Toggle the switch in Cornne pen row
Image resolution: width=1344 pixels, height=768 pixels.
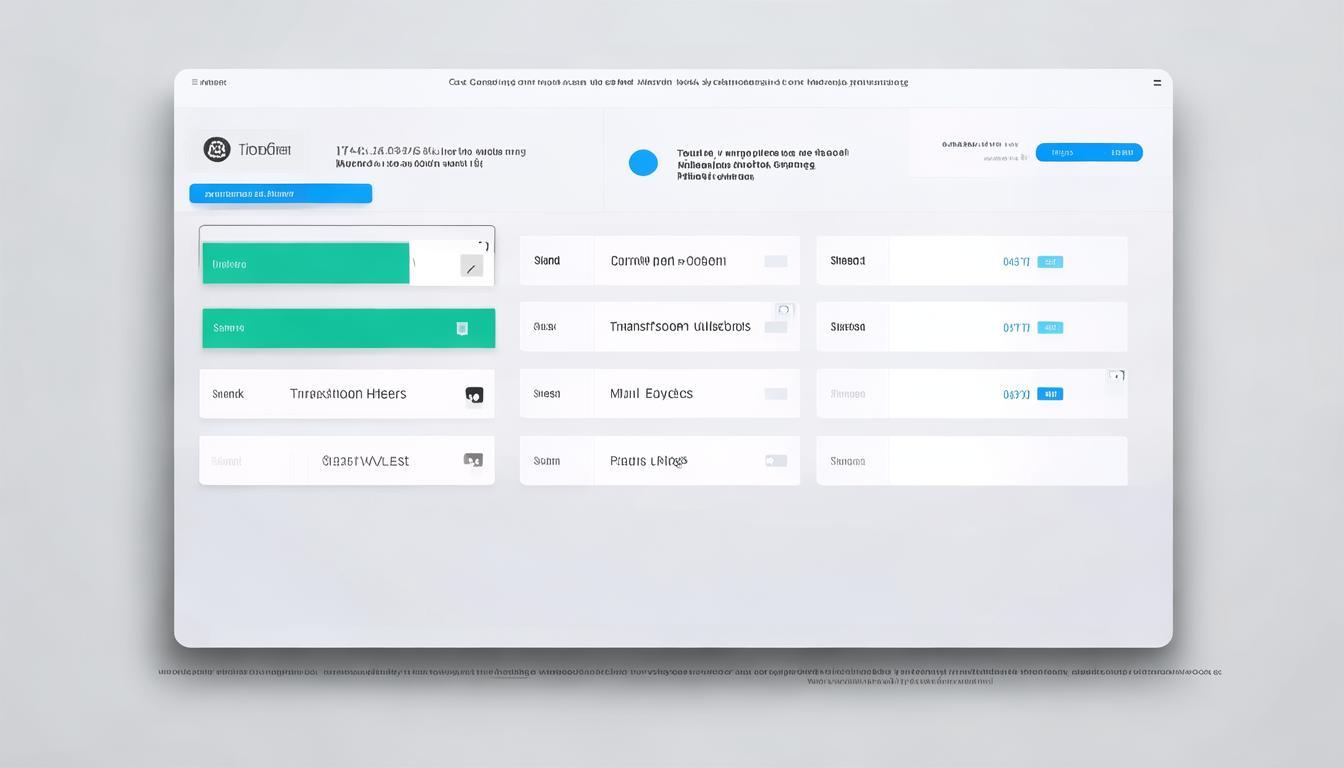(x=775, y=261)
